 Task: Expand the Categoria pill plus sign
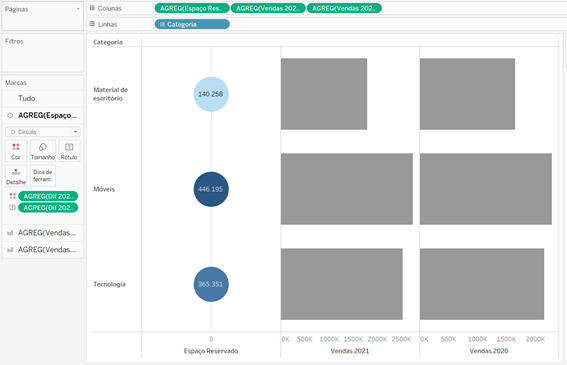pyautogui.click(x=162, y=24)
